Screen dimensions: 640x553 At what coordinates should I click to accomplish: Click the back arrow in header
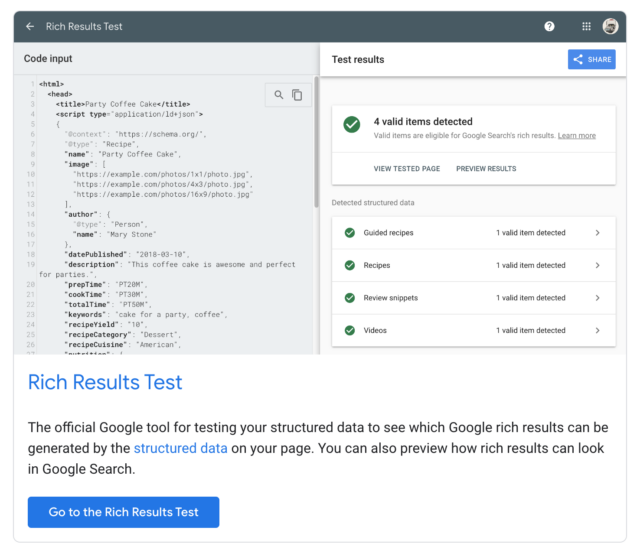point(30,27)
